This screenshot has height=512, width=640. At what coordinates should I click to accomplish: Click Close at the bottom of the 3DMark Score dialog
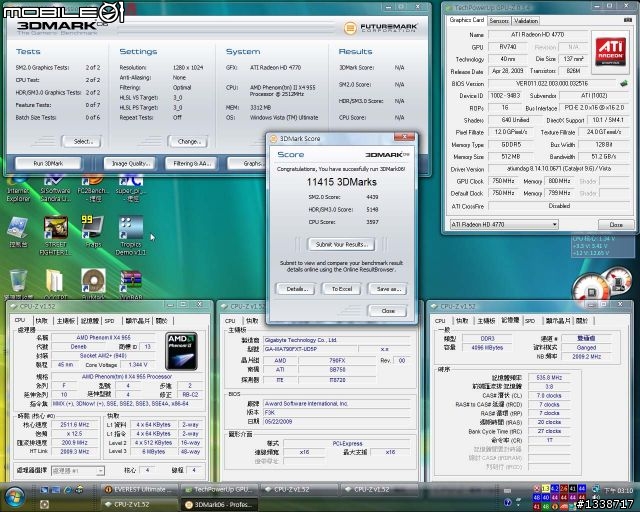388,311
